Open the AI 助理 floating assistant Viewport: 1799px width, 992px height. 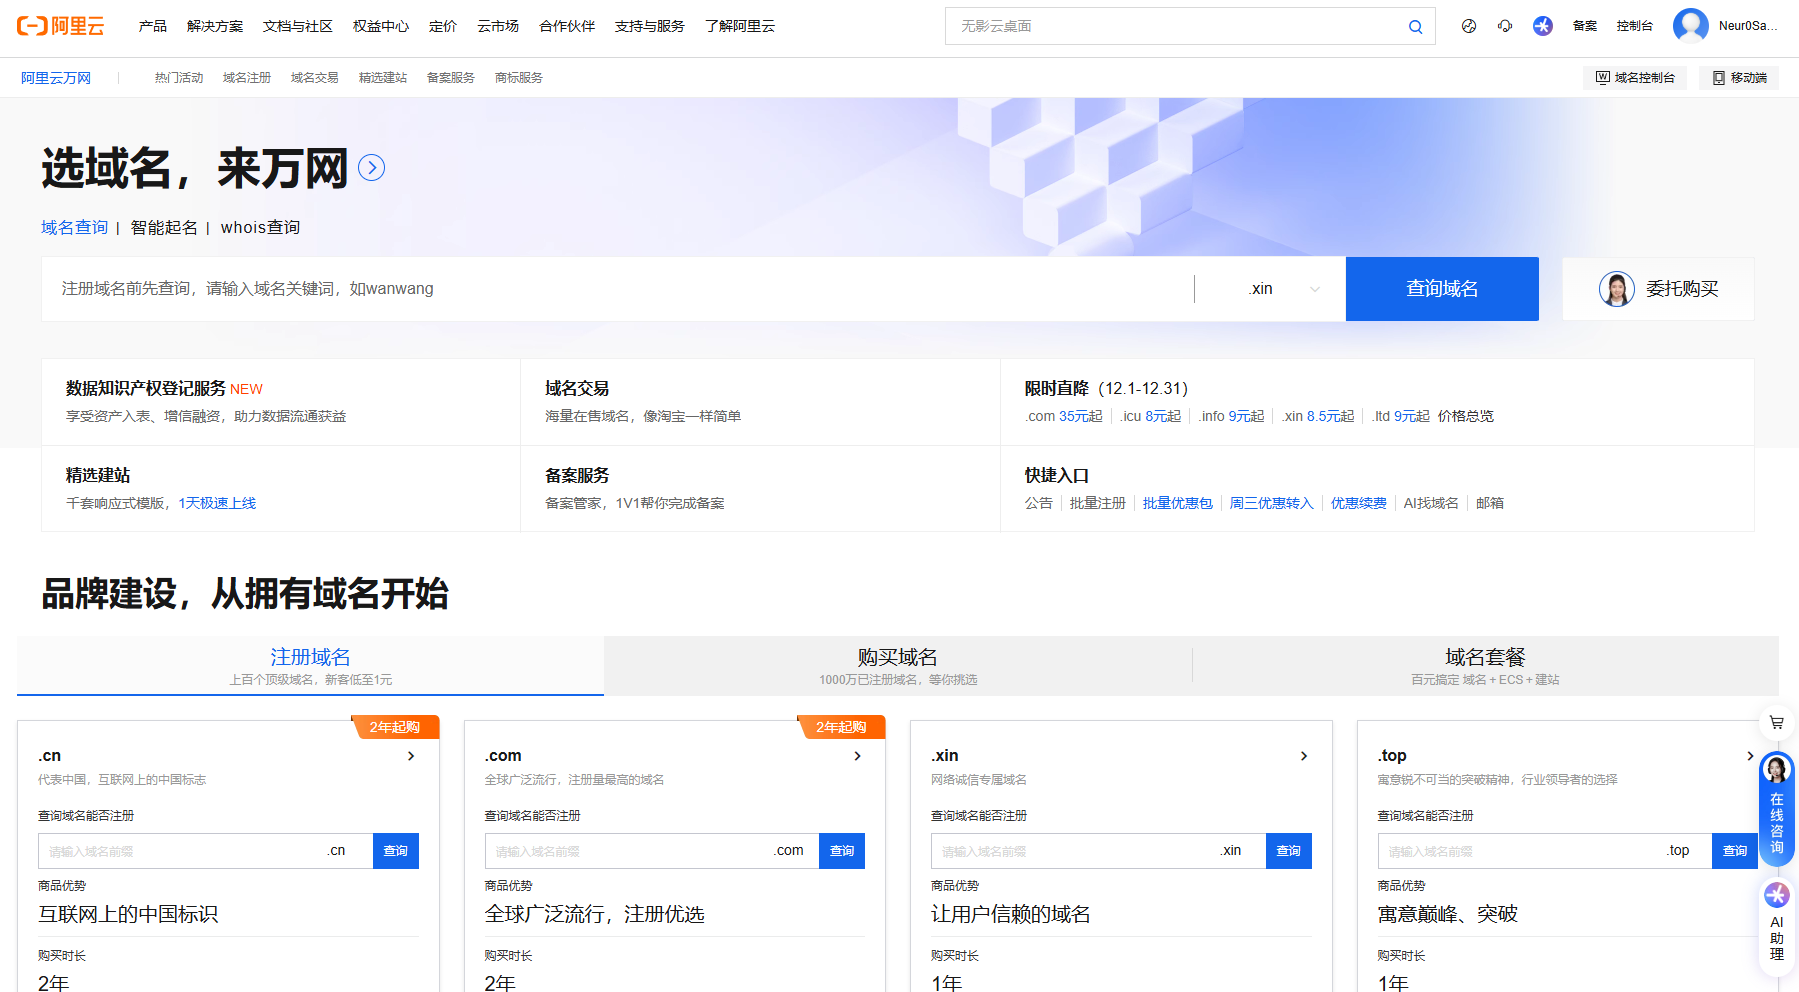[1776, 922]
